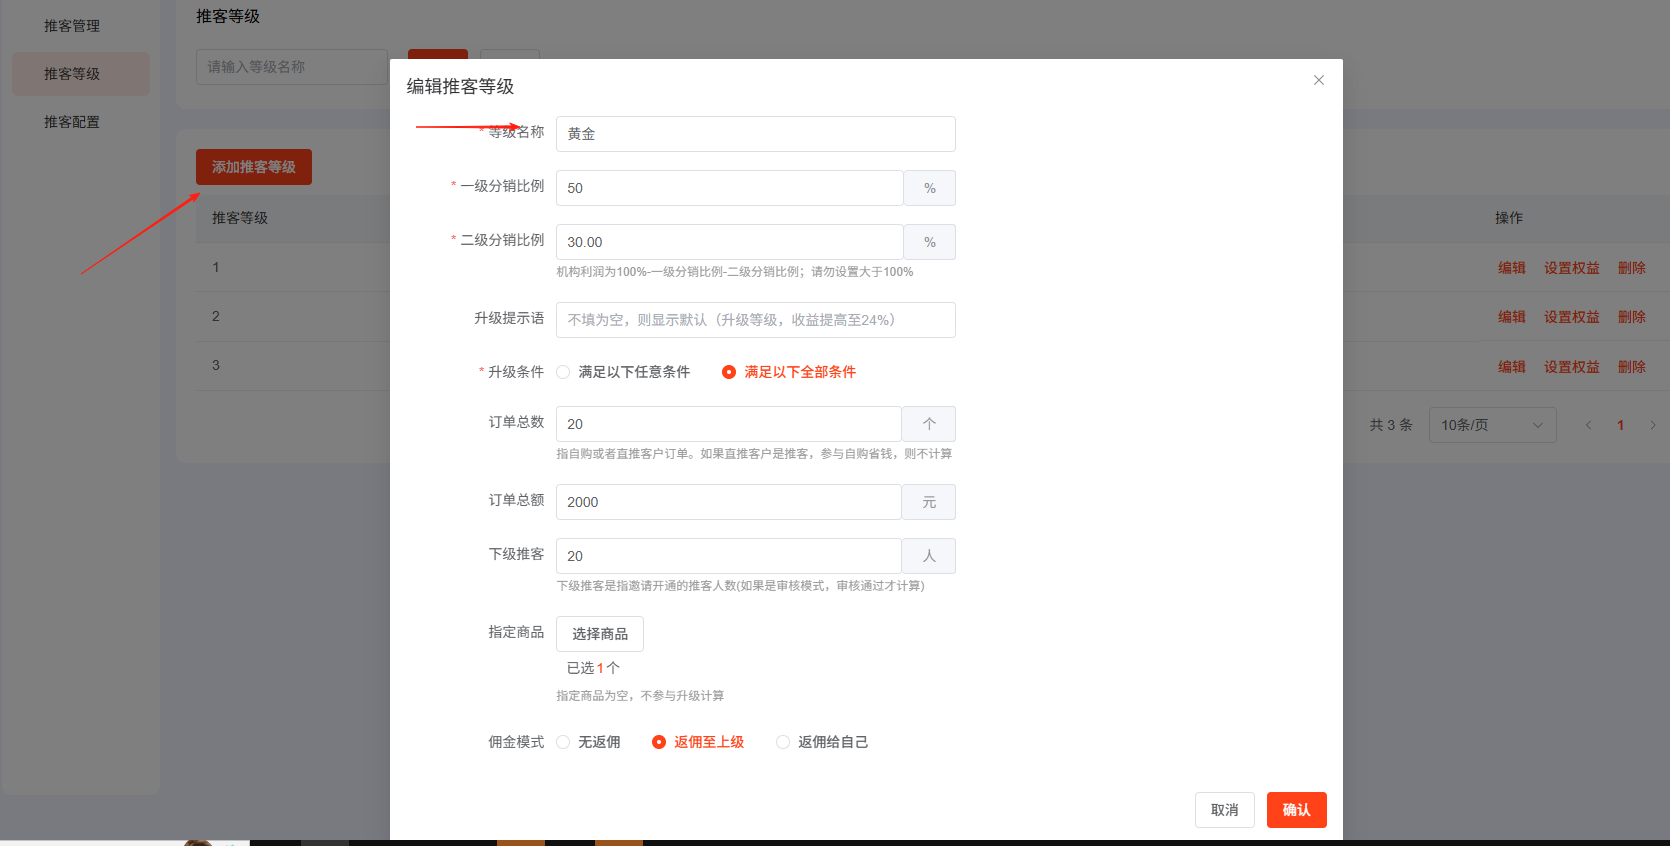Screen dimensions: 1670x846
Task: Click 选择商品 button
Action: click(x=600, y=634)
